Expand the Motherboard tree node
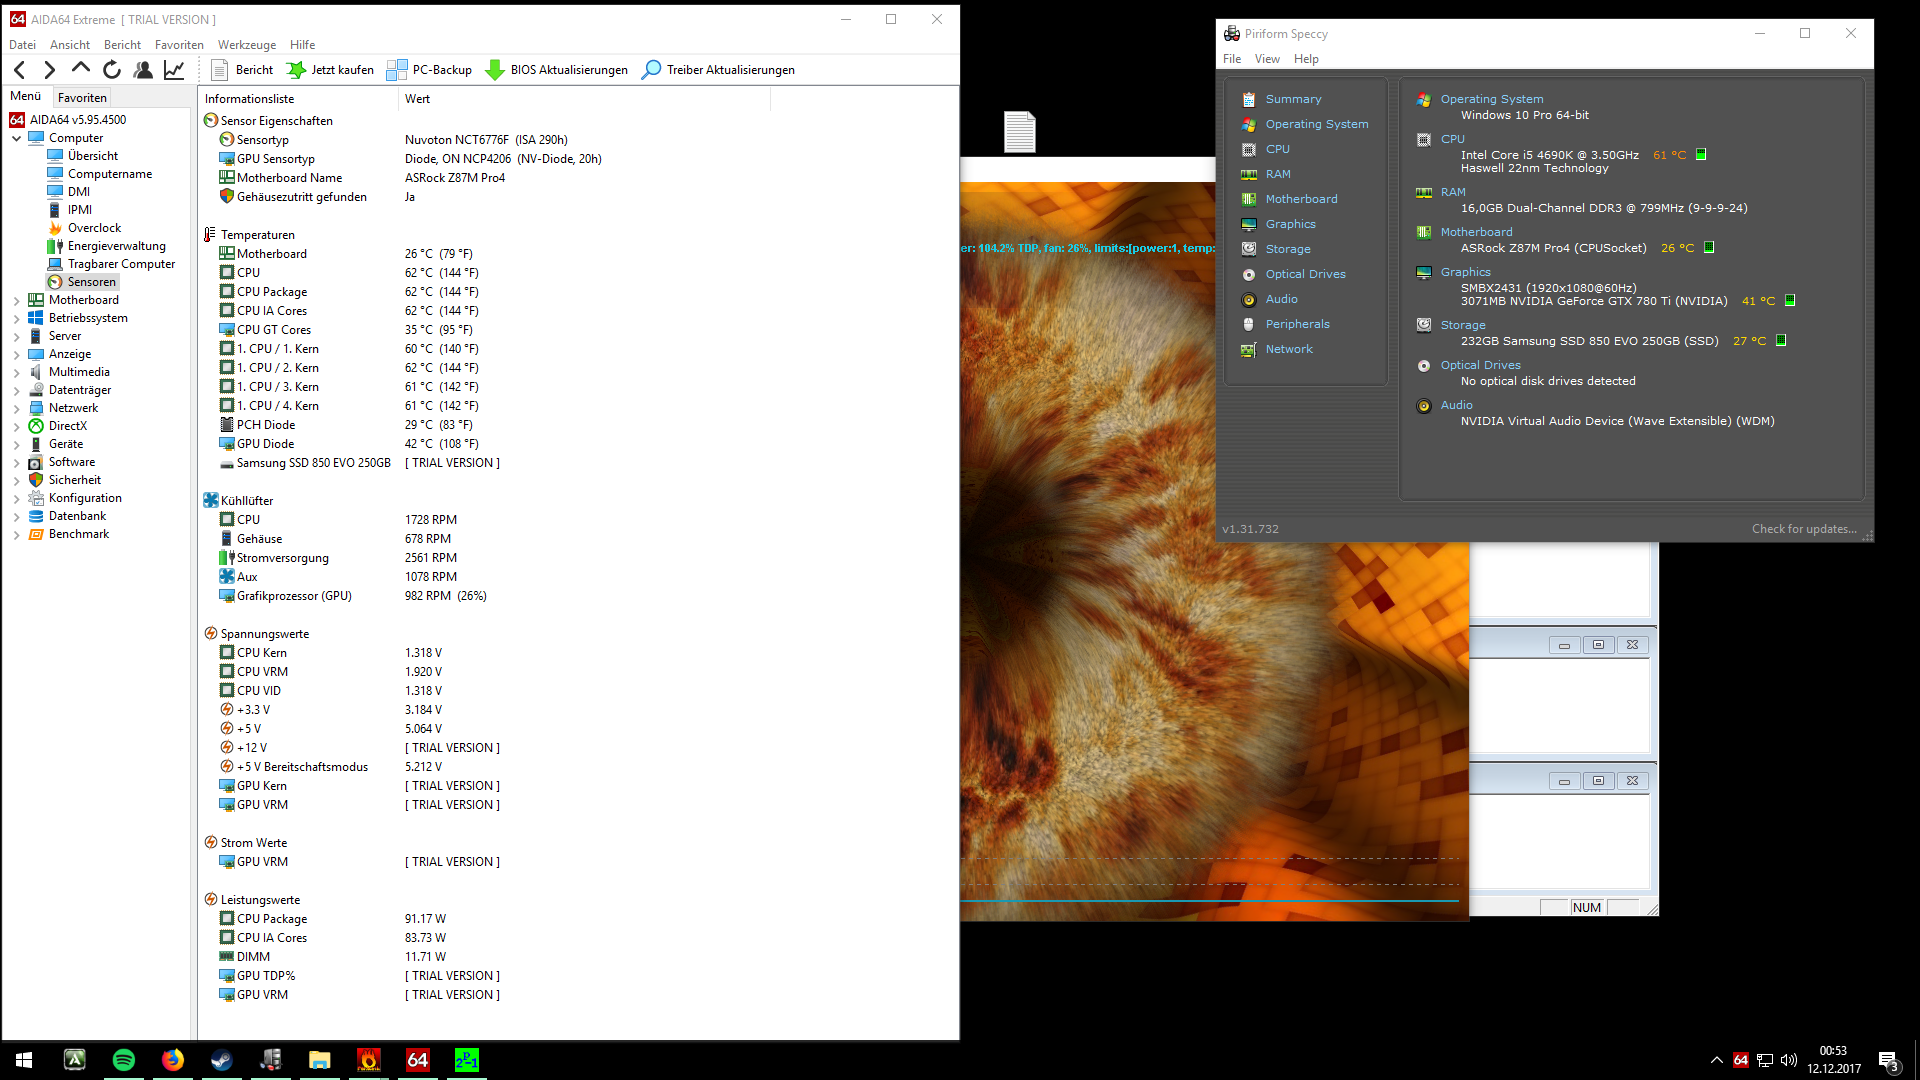 click(x=17, y=300)
